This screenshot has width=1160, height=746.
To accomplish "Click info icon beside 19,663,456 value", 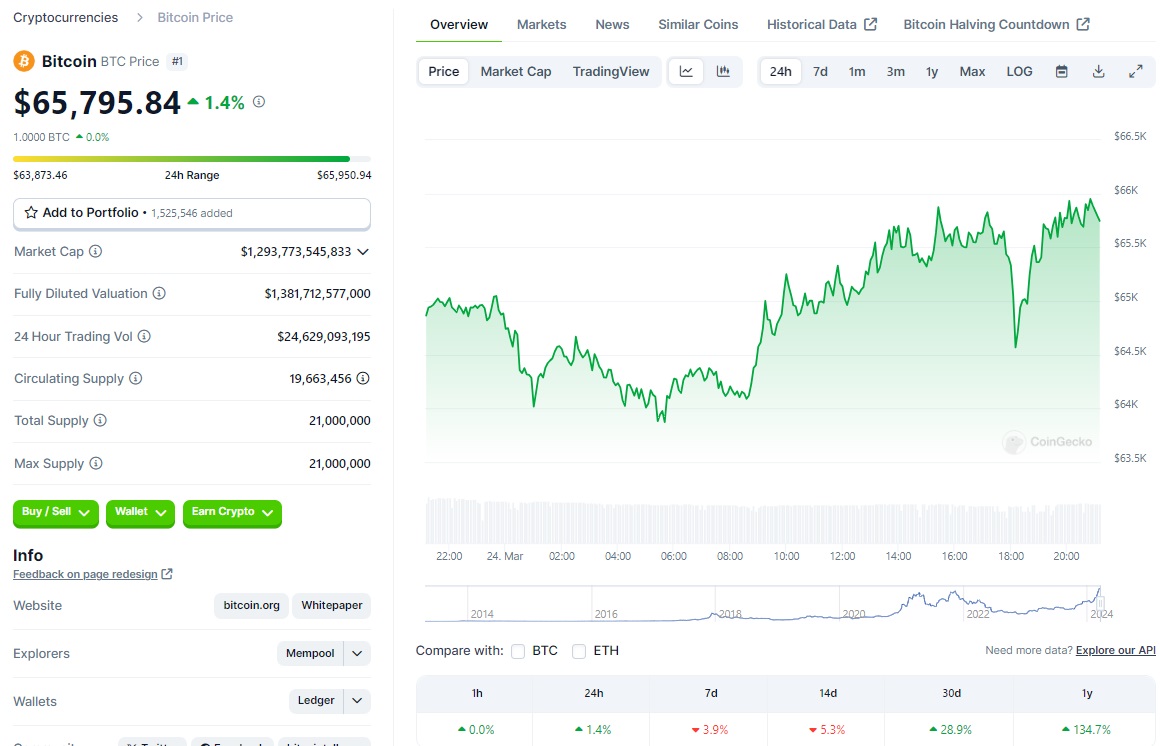I will pyautogui.click(x=363, y=379).
